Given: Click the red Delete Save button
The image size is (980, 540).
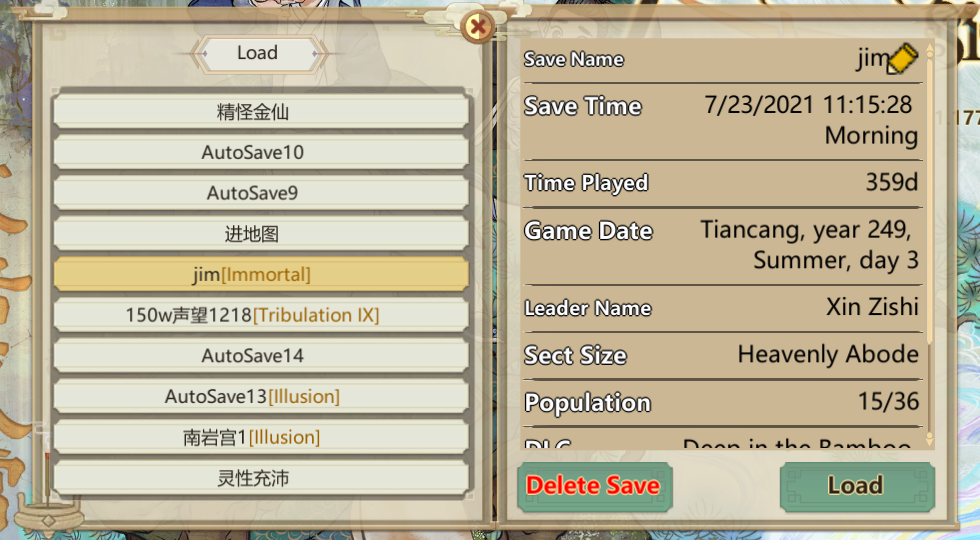Looking at the screenshot, I should pyautogui.click(x=594, y=486).
